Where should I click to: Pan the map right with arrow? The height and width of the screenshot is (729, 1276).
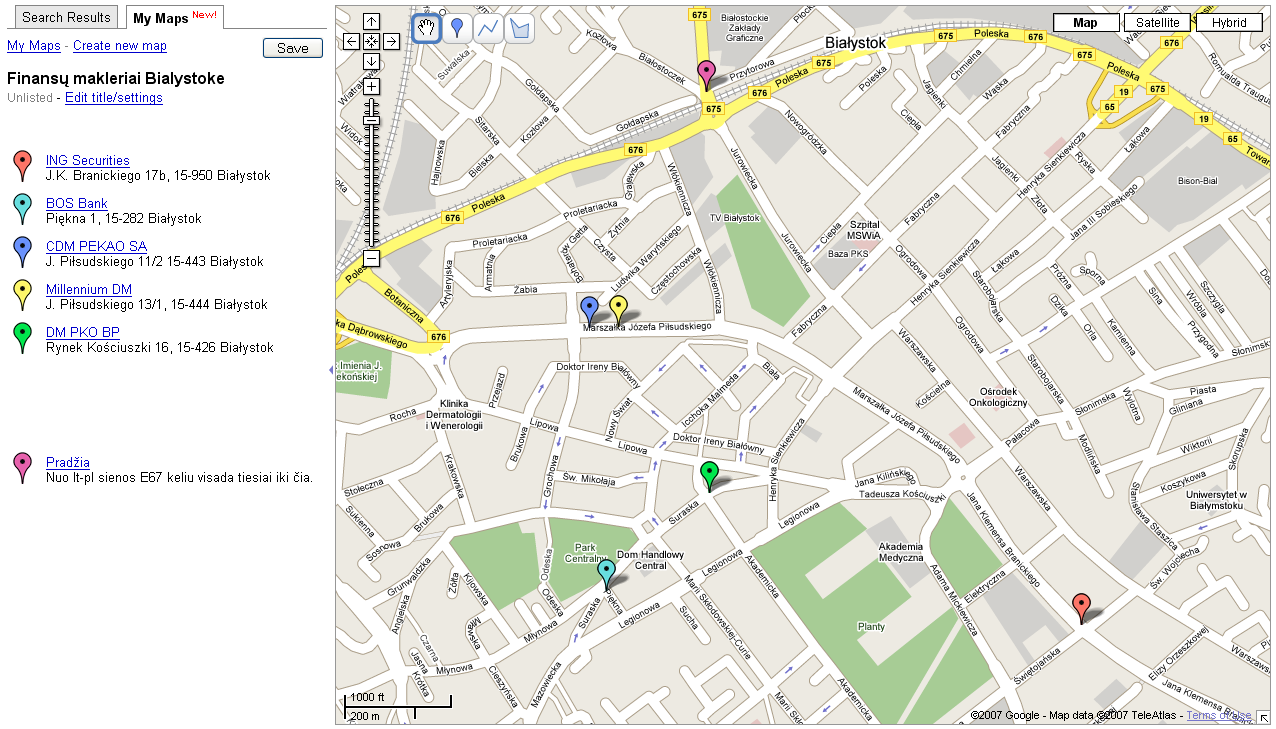pos(391,41)
